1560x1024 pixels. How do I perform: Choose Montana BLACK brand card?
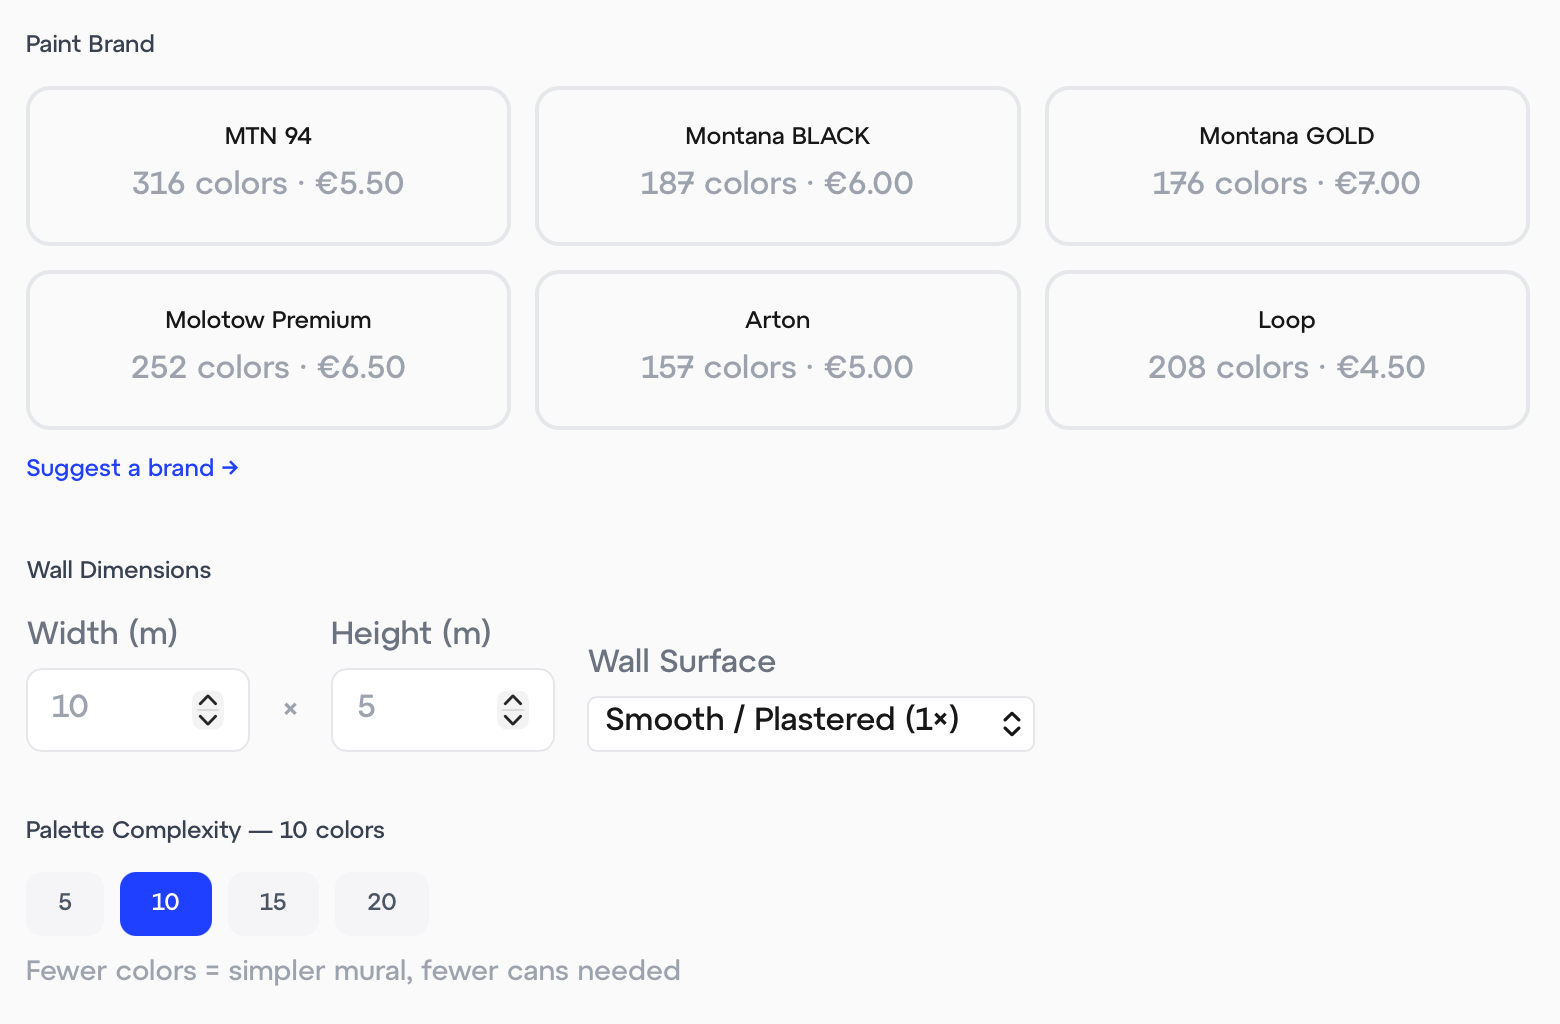tap(777, 166)
